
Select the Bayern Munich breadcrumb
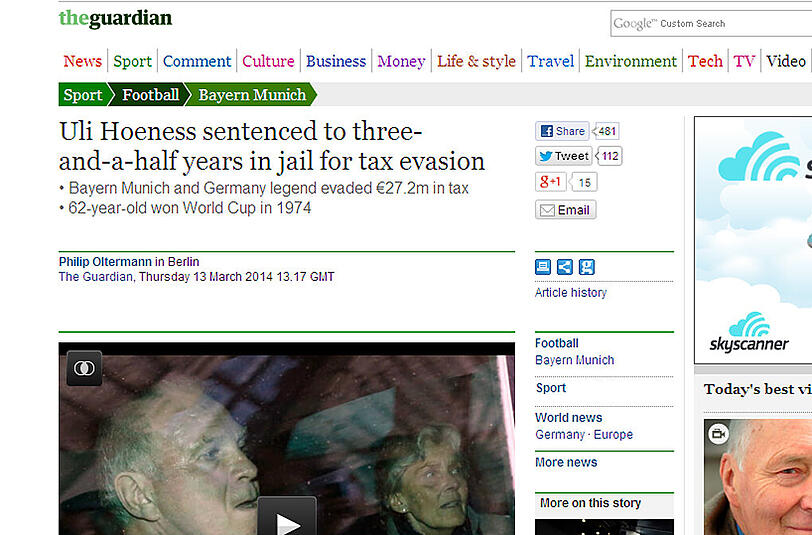pyautogui.click(x=252, y=95)
